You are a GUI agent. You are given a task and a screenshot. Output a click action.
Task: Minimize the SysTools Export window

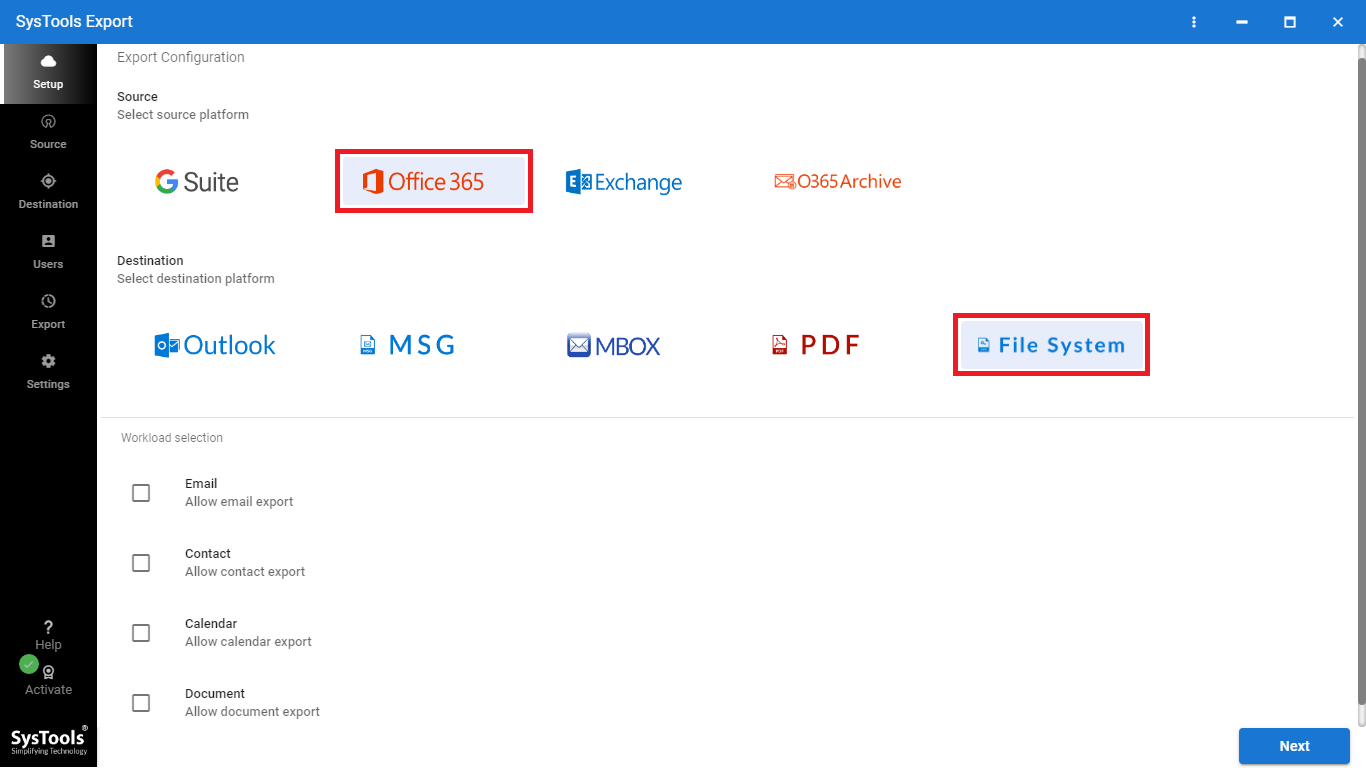point(1242,22)
